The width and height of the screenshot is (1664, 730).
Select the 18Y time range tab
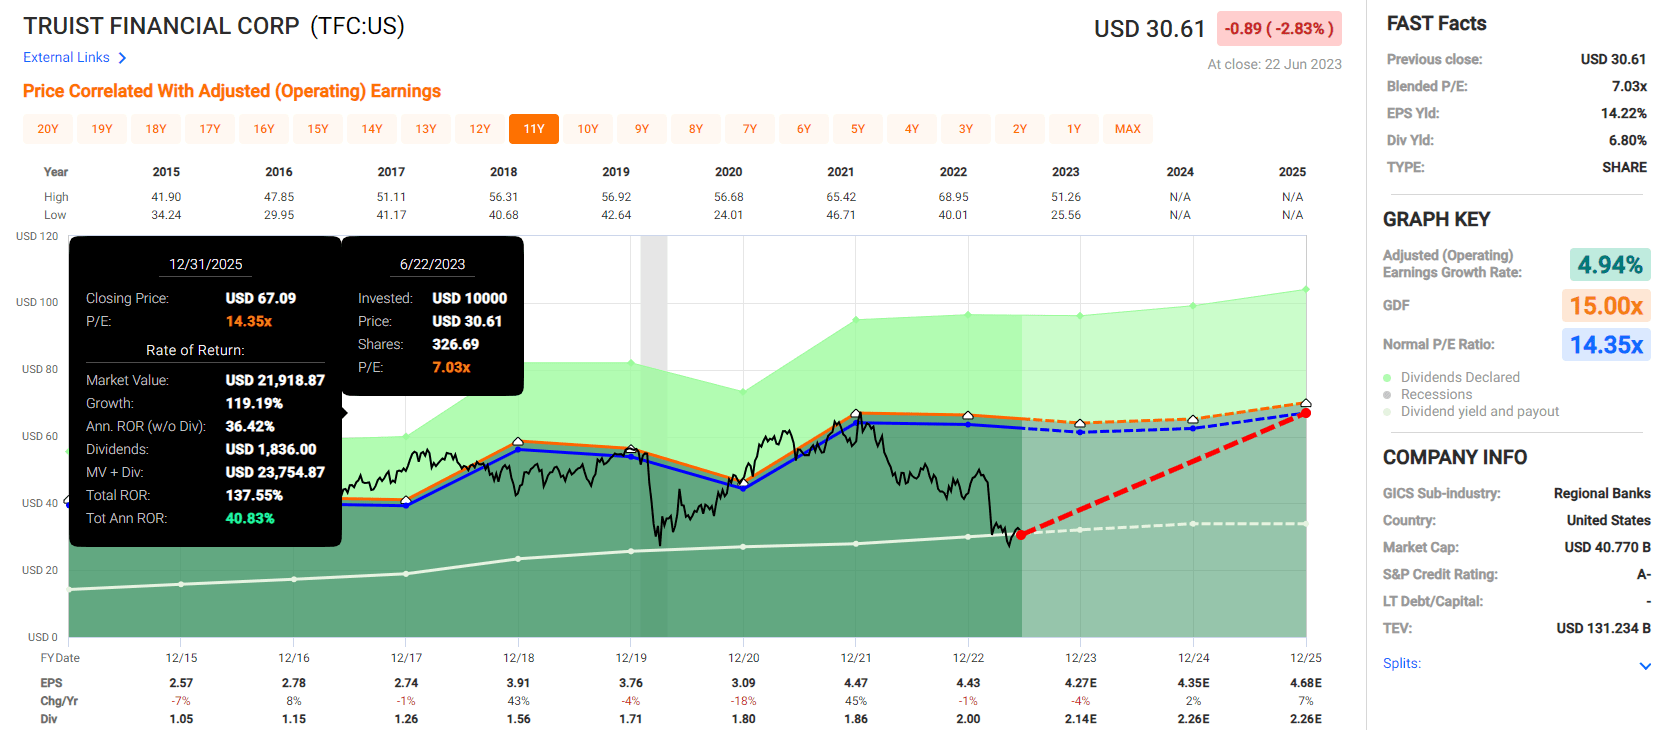tap(156, 129)
